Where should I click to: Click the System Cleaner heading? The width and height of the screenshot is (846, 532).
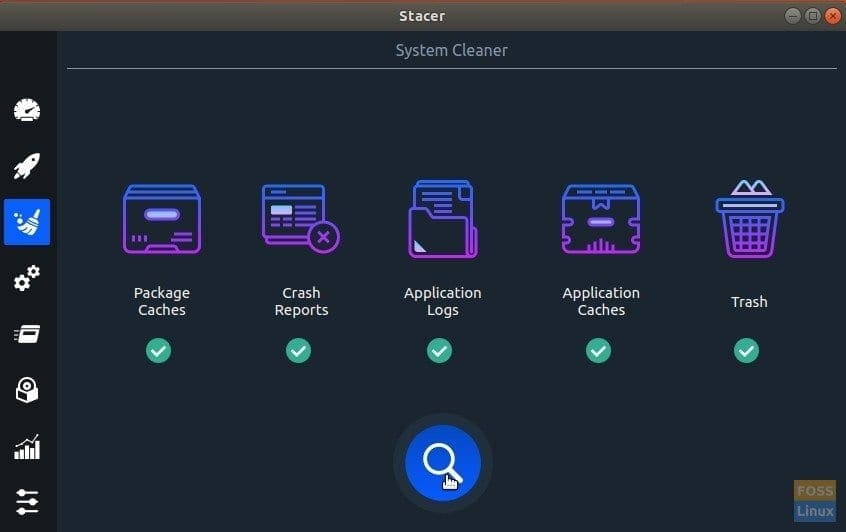[x=452, y=50]
